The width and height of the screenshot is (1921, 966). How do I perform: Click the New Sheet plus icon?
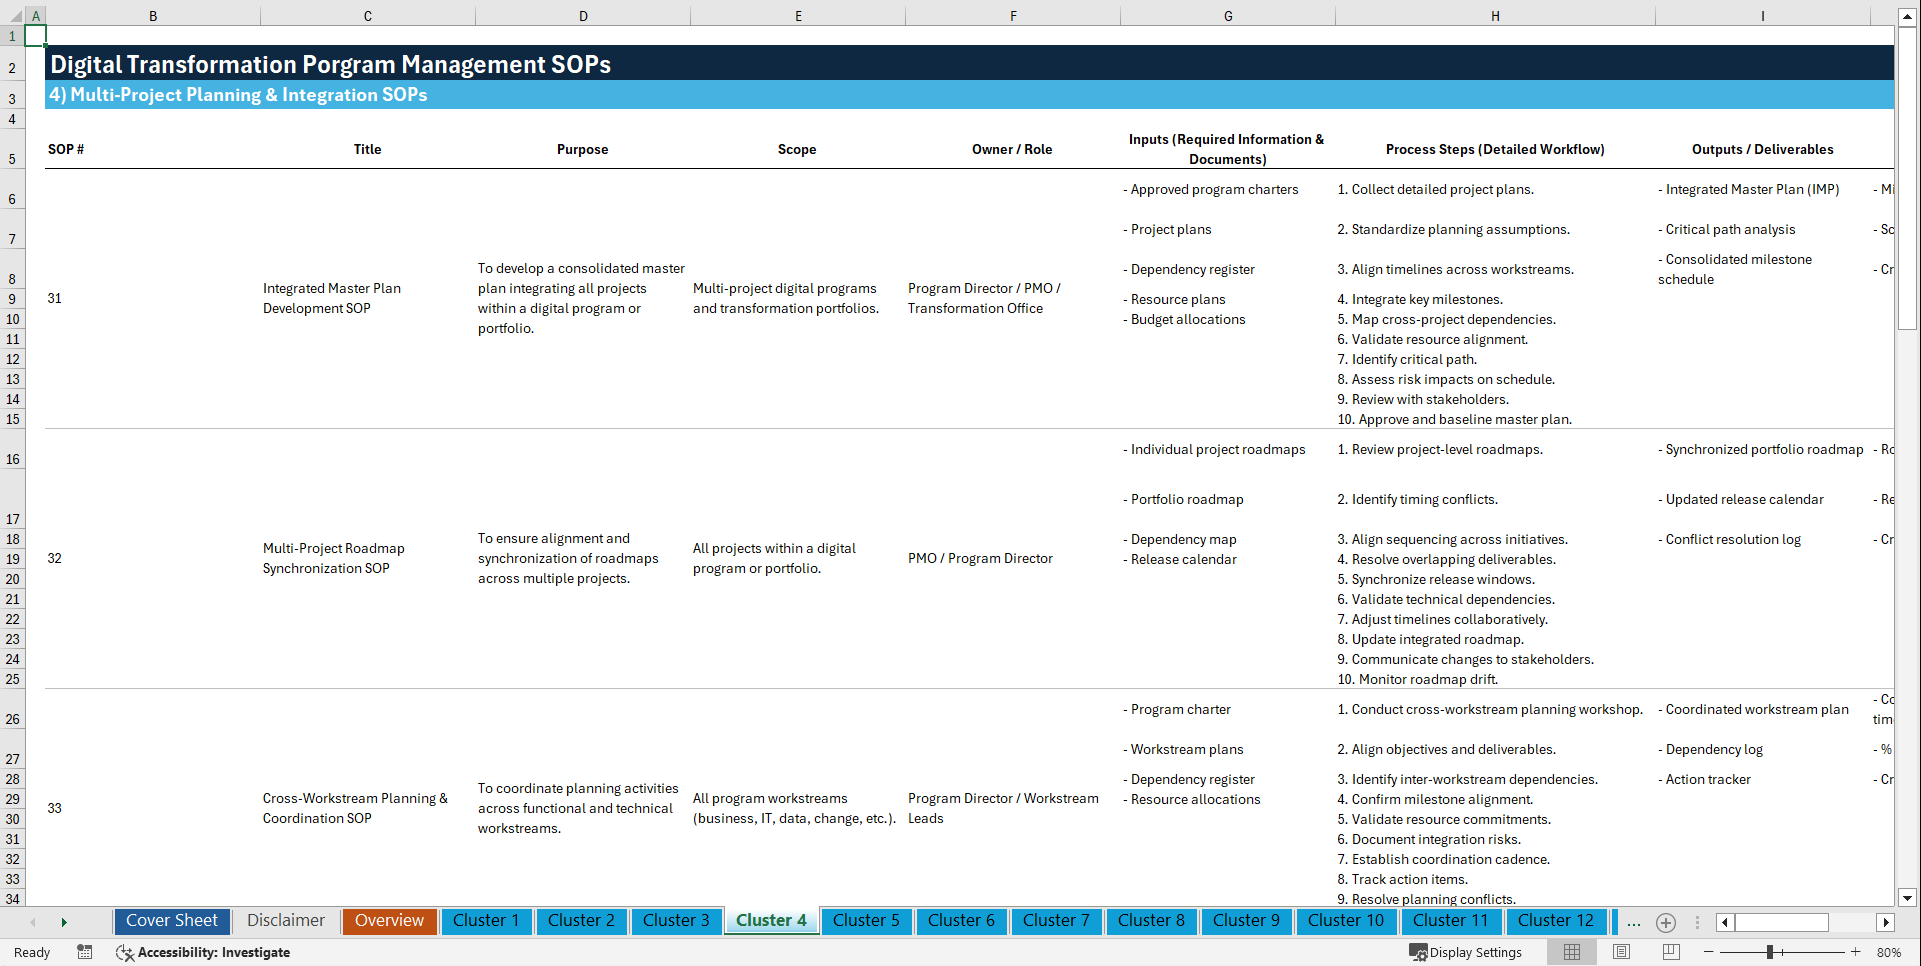click(x=1666, y=922)
